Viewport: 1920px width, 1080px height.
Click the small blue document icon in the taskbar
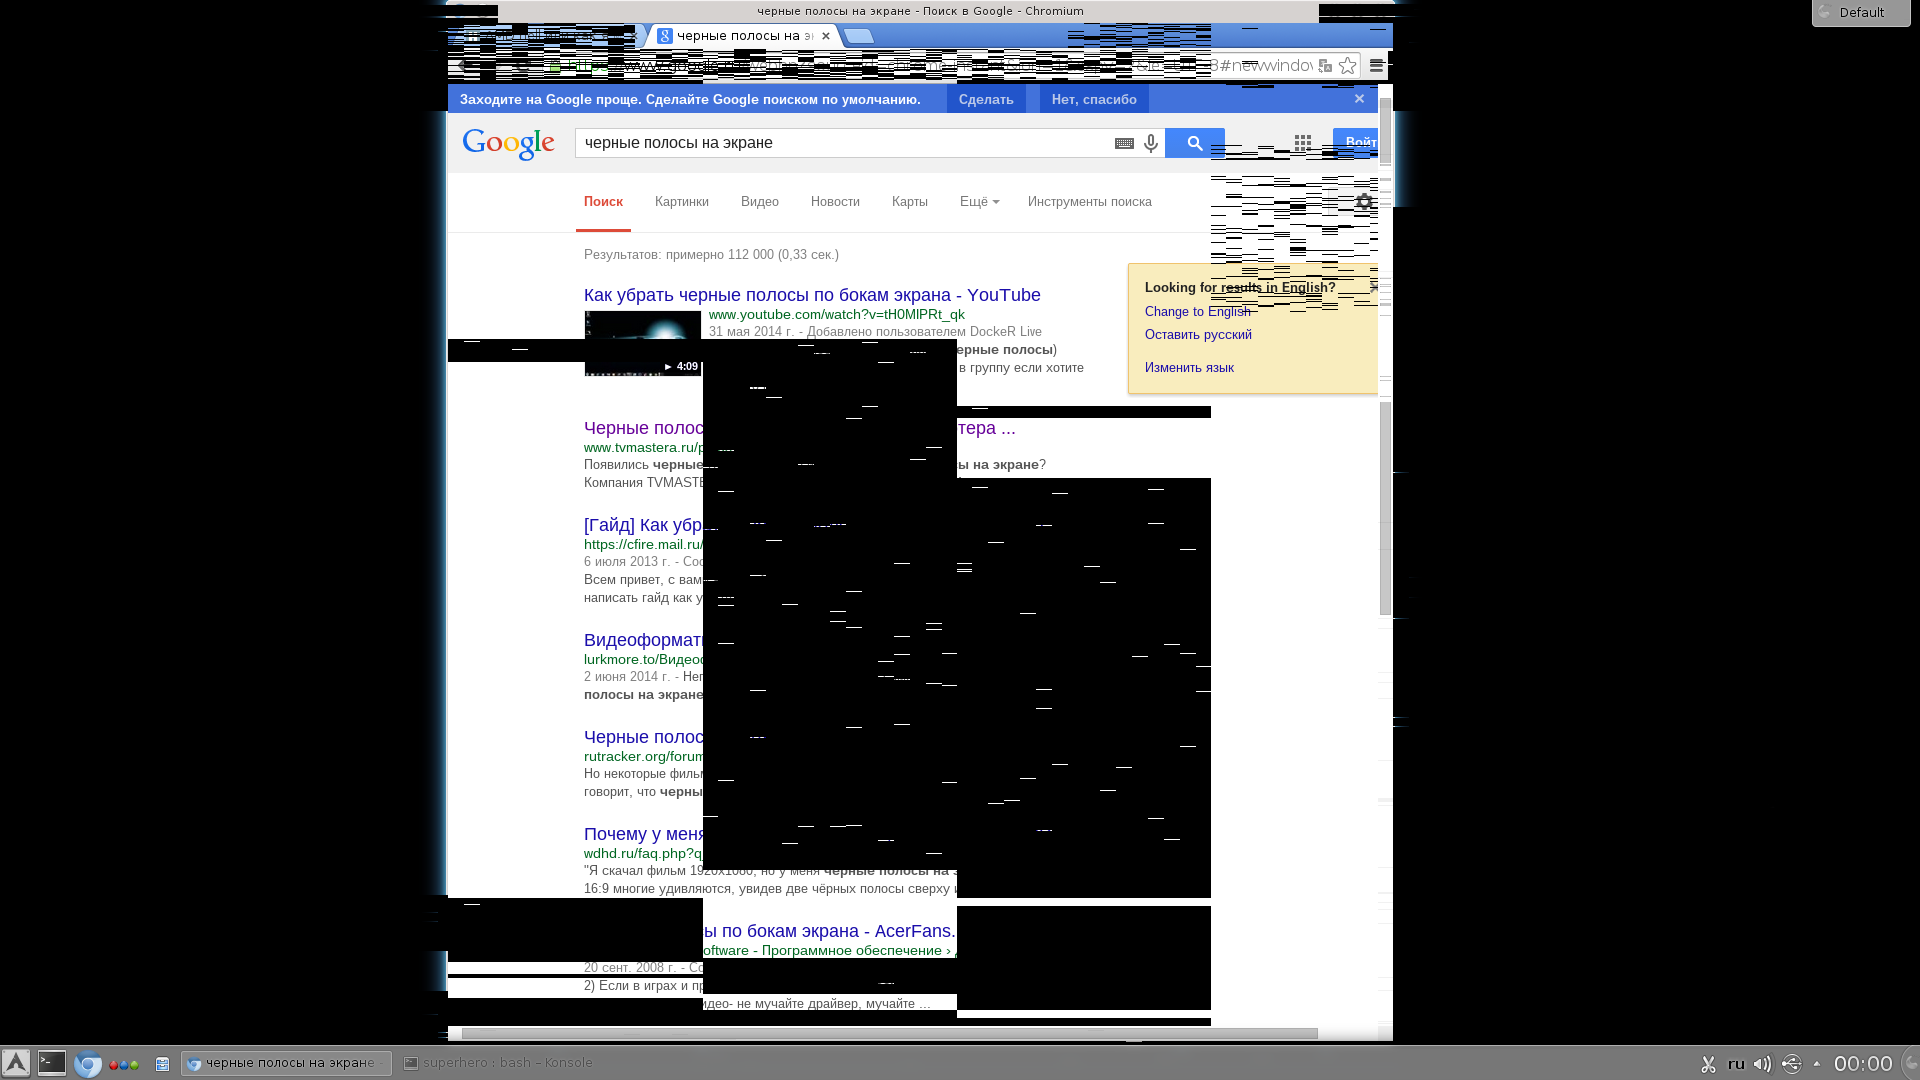(x=162, y=1065)
